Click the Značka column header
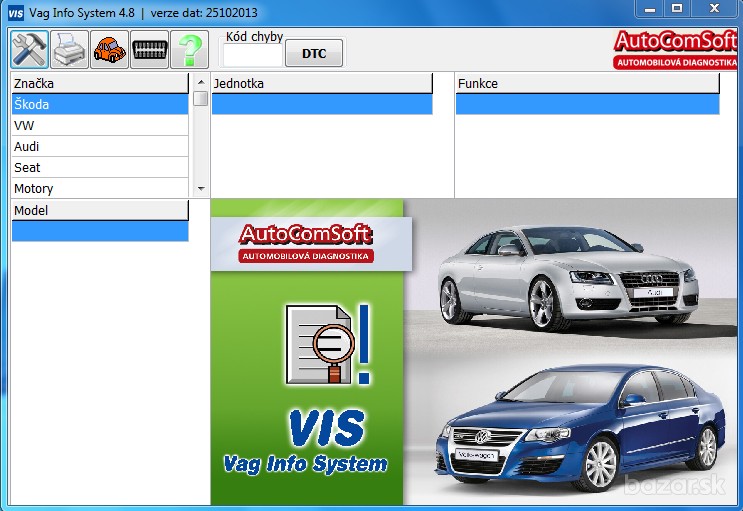Image resolution: width=743 pixels, height=511 pixels. (x=100, y=83)
